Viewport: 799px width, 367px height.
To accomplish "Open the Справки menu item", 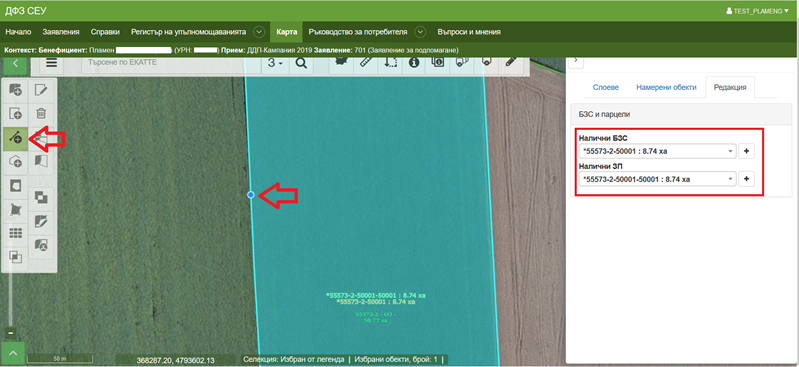I will (105, 32).
